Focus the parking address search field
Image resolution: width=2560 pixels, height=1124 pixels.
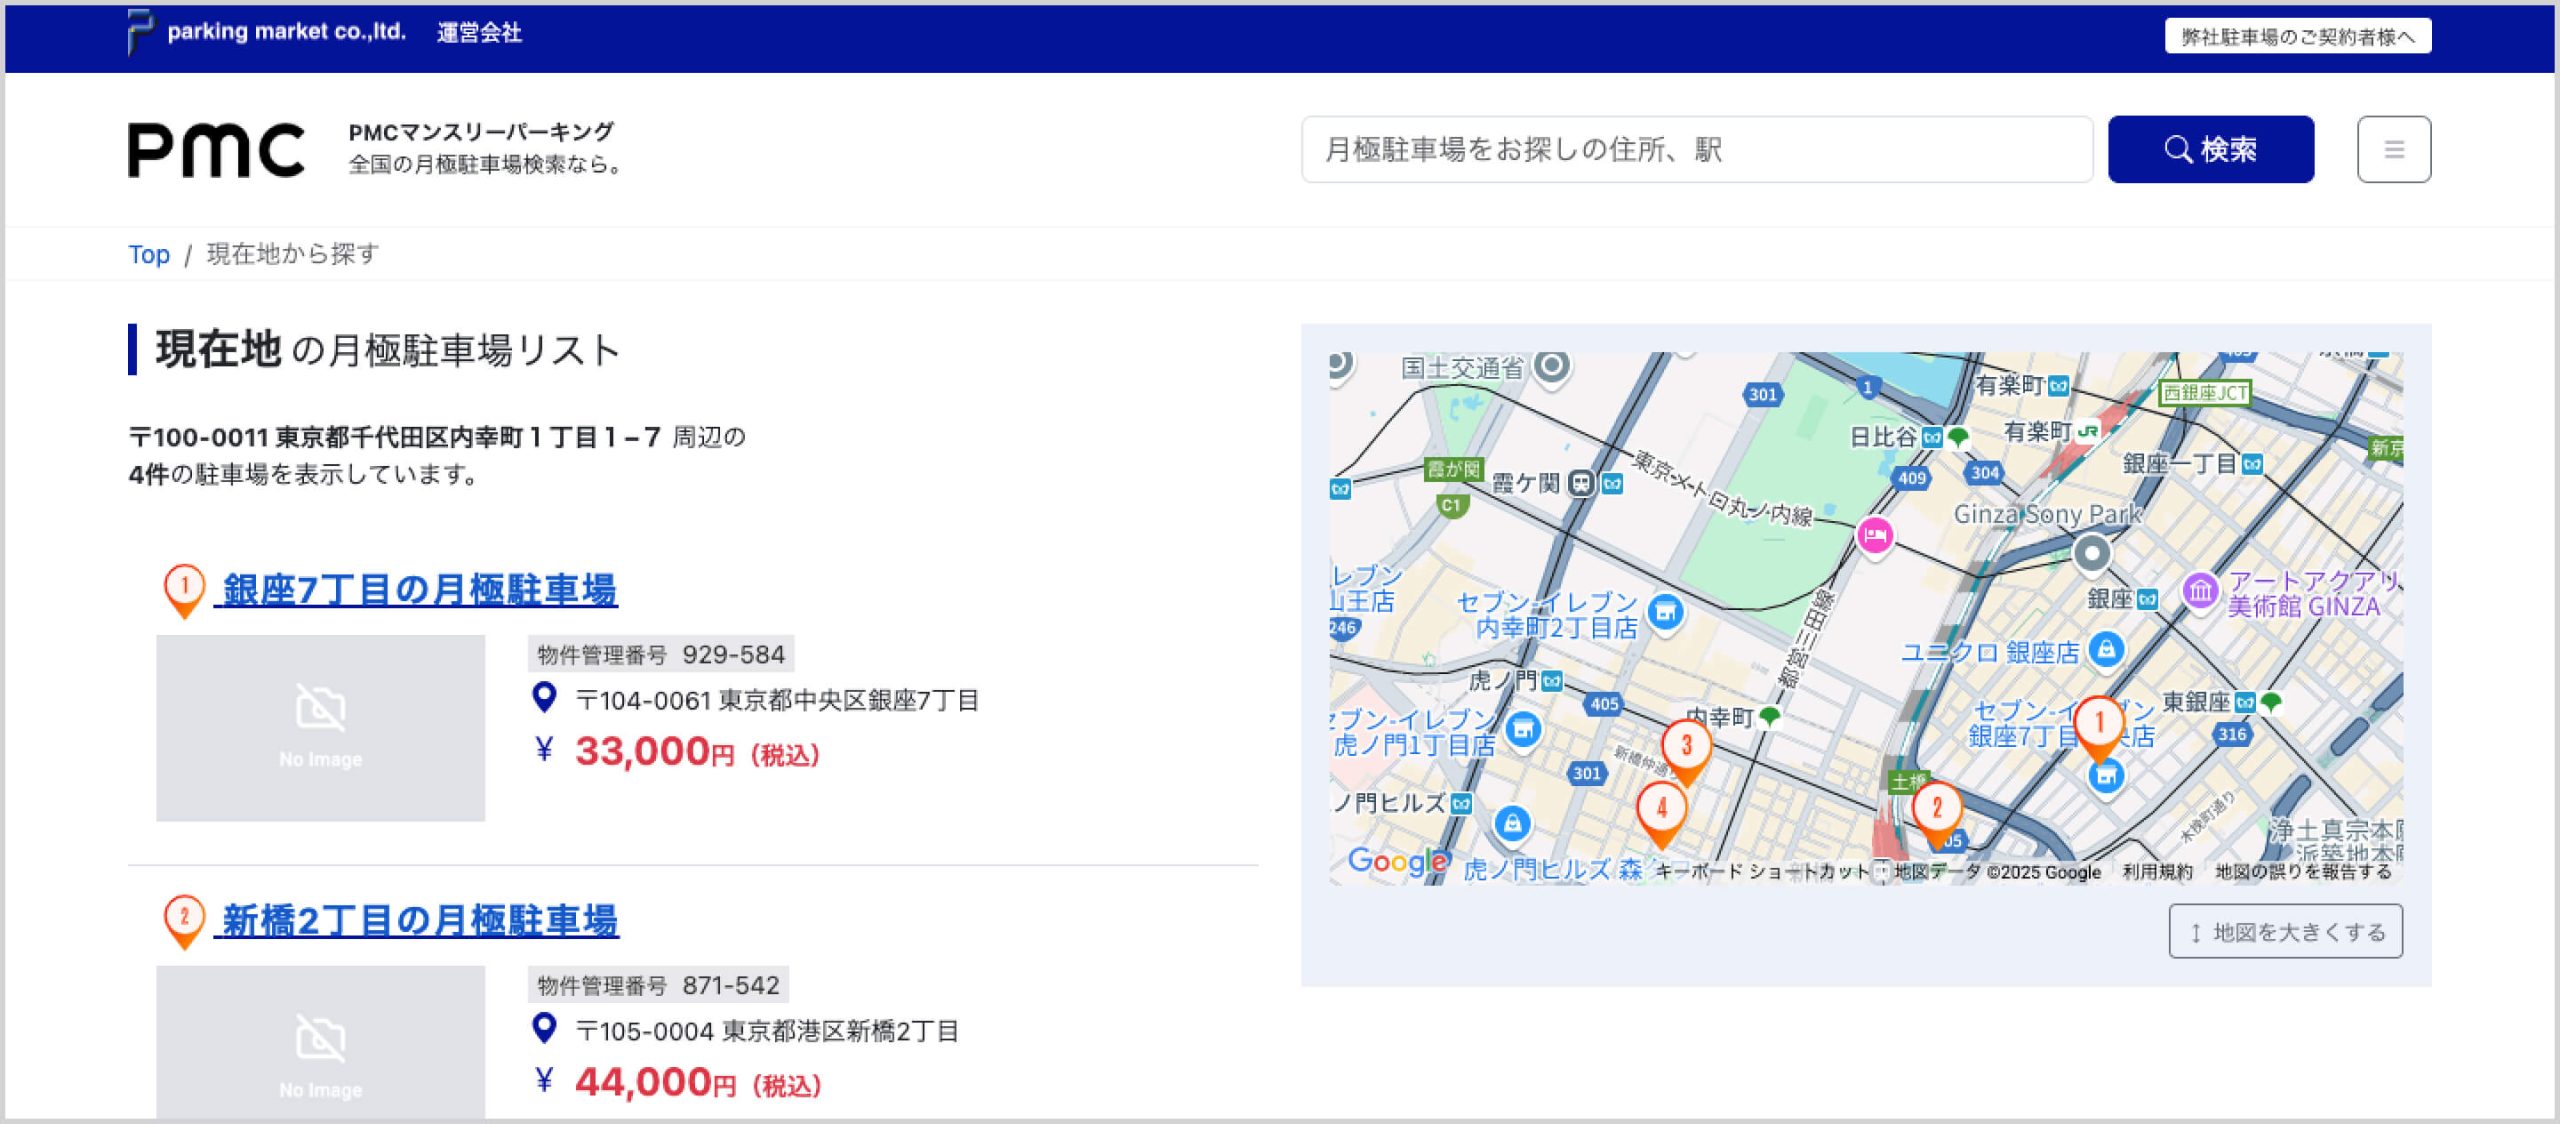click(x=1697, y=149)
